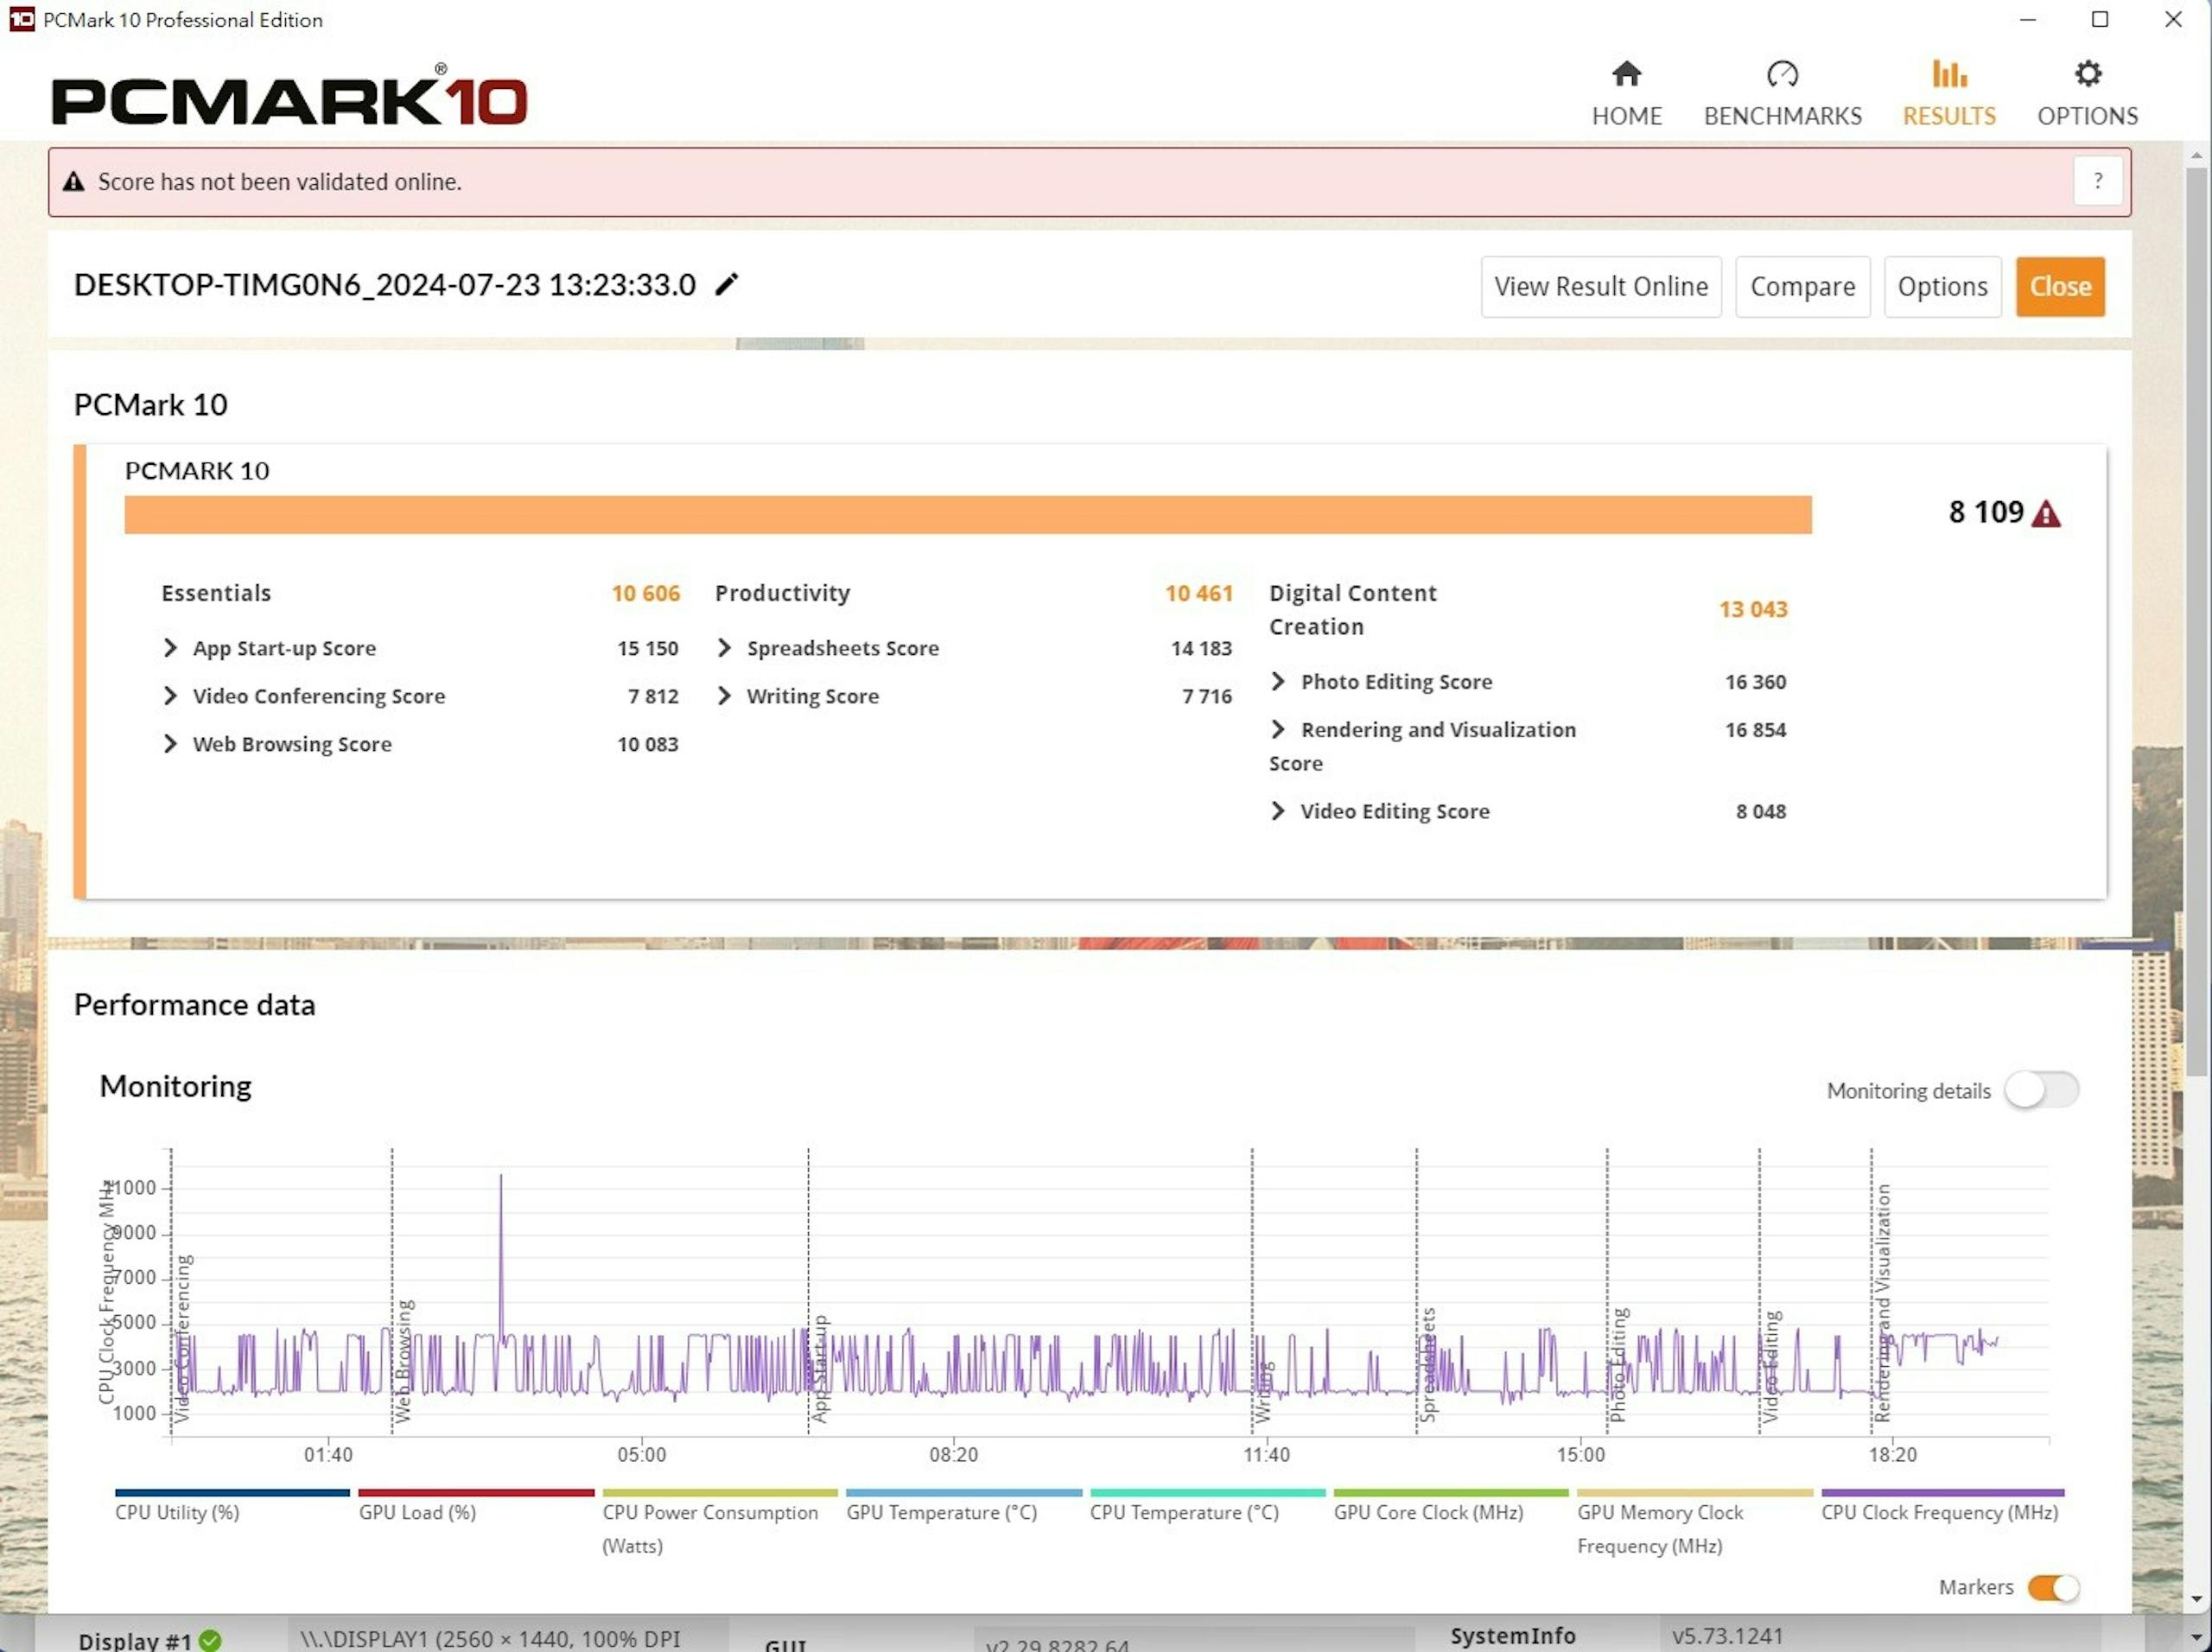This screenshot has width=2212, height=1652.
Task: Open the OPTIONS tab
Action: tap(2087, 94)
